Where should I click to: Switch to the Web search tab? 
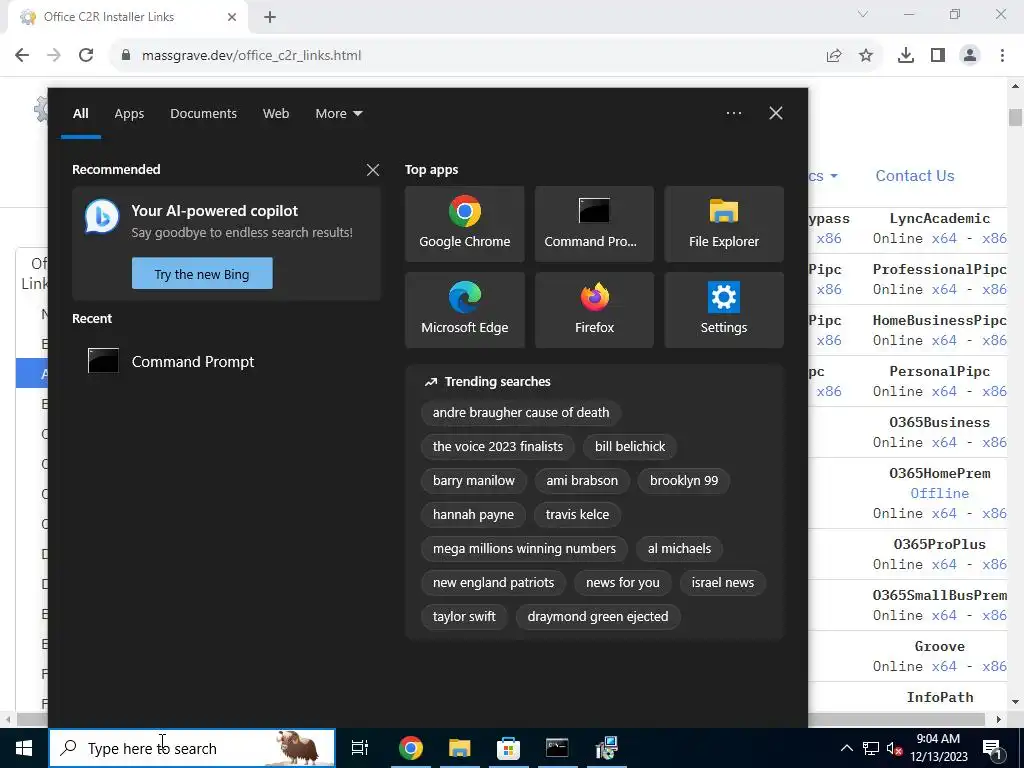276,114
